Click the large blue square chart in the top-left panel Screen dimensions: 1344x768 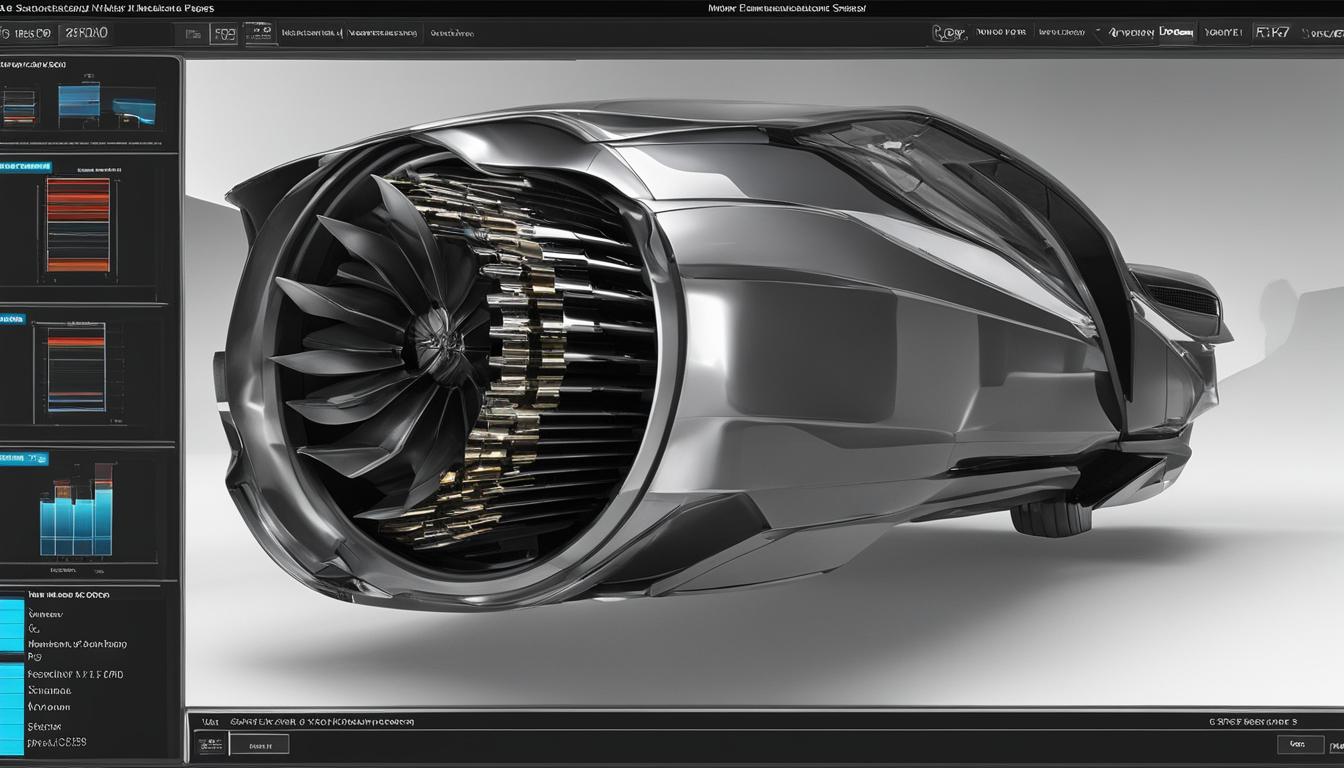coord(79,105)
